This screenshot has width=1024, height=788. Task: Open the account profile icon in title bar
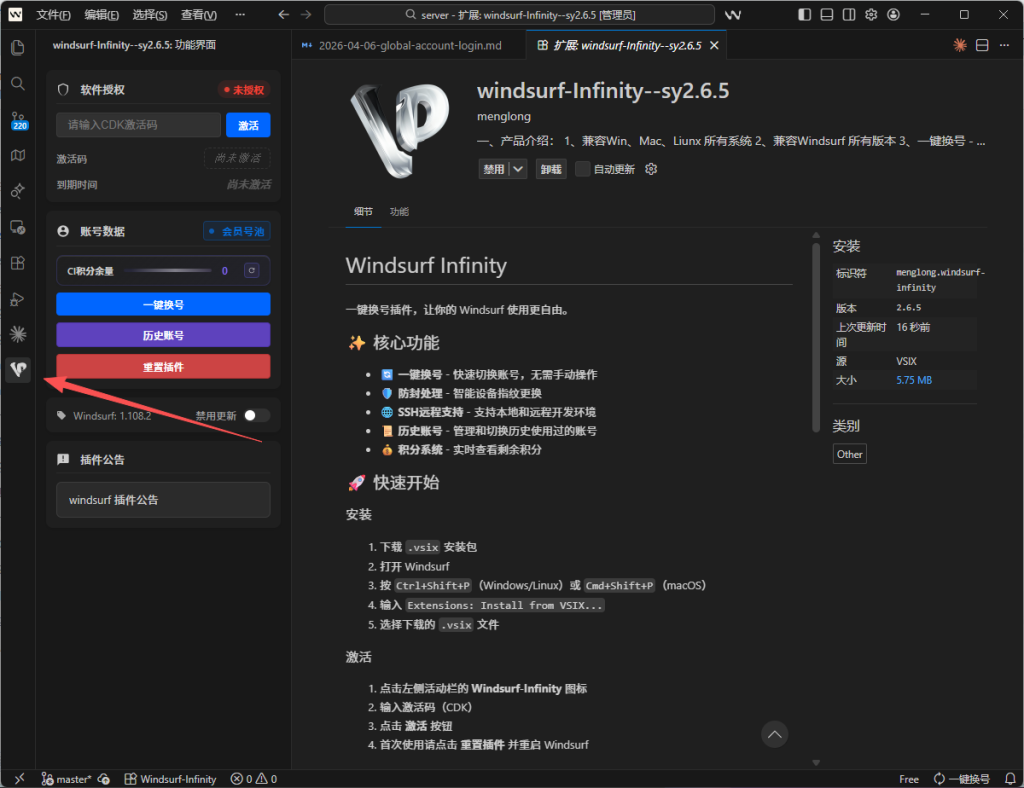pyautogui.click(x=893, y=14)
